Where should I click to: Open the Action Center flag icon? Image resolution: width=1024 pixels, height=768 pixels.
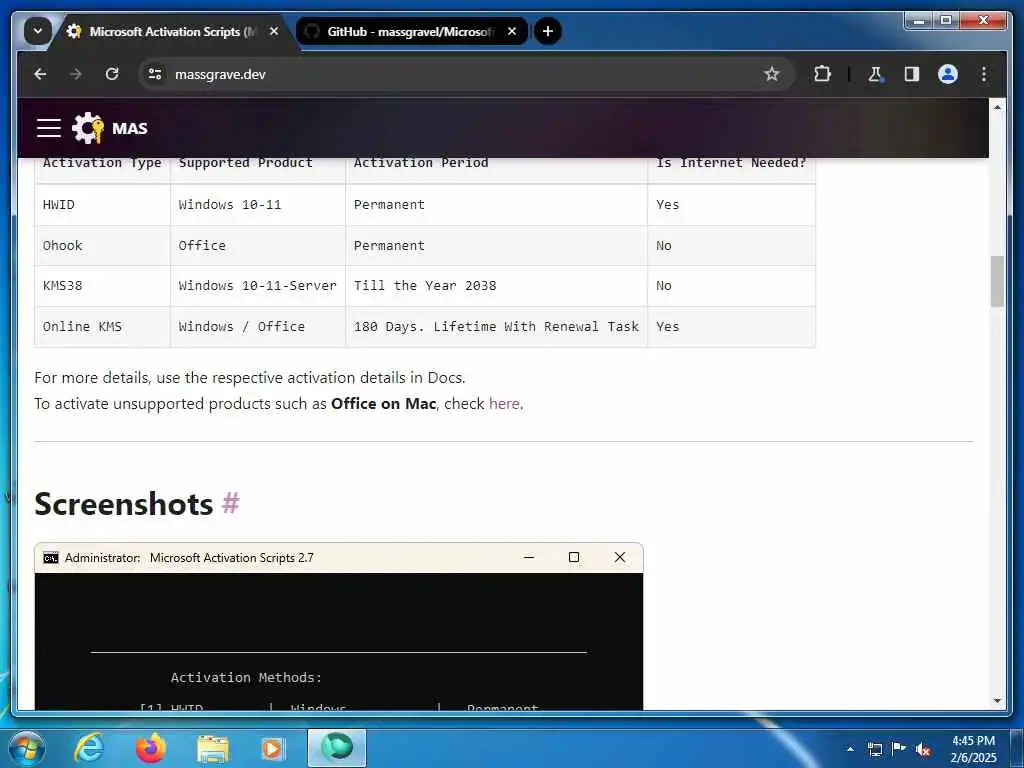[x=899, y=748]
